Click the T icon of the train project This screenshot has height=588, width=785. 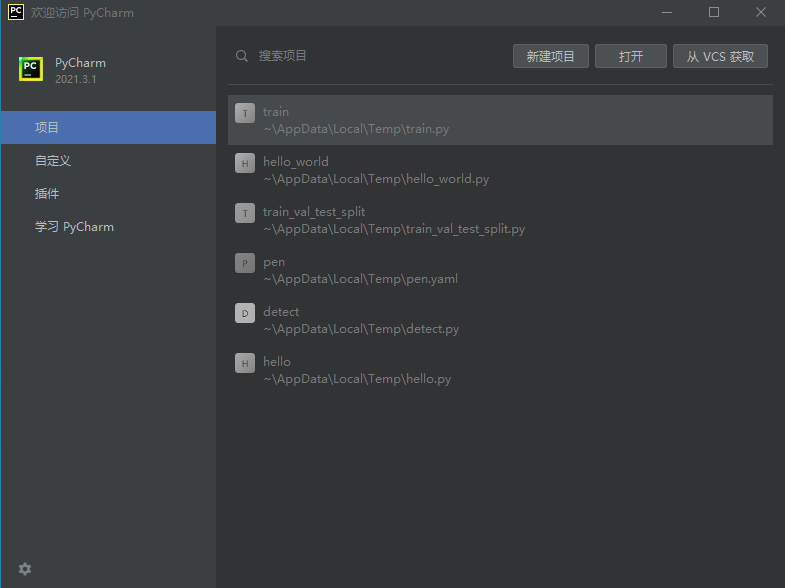[x=245, y=113]
